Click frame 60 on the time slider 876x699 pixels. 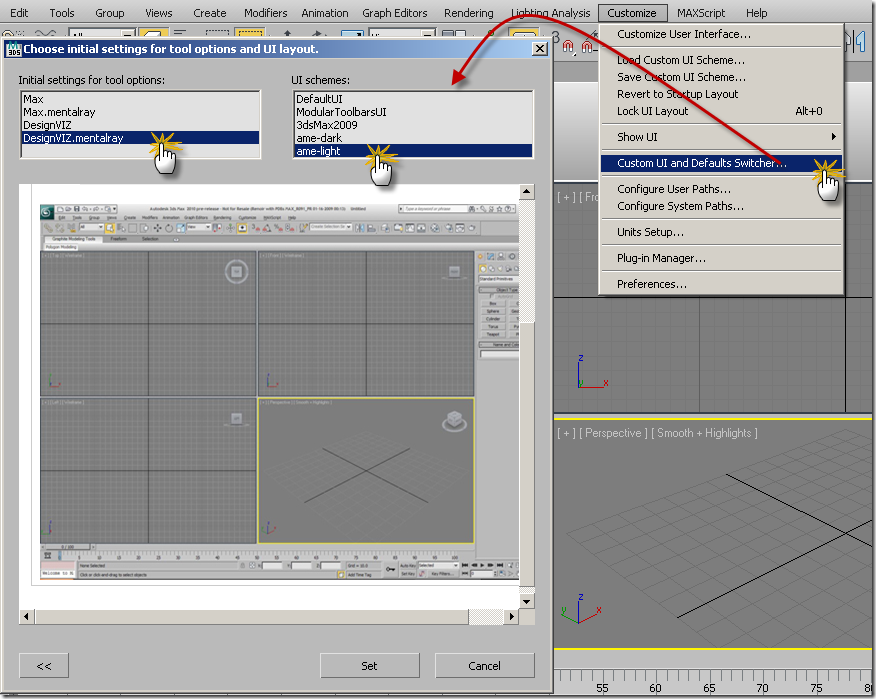point(655,688)
